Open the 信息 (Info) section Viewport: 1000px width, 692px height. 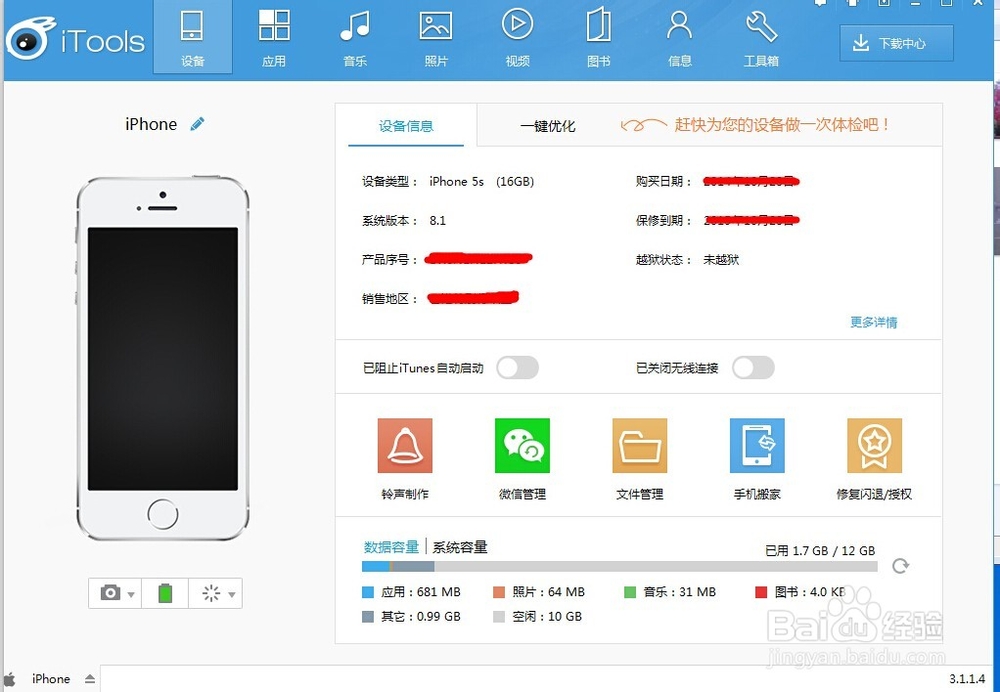(x=679, y=37)
